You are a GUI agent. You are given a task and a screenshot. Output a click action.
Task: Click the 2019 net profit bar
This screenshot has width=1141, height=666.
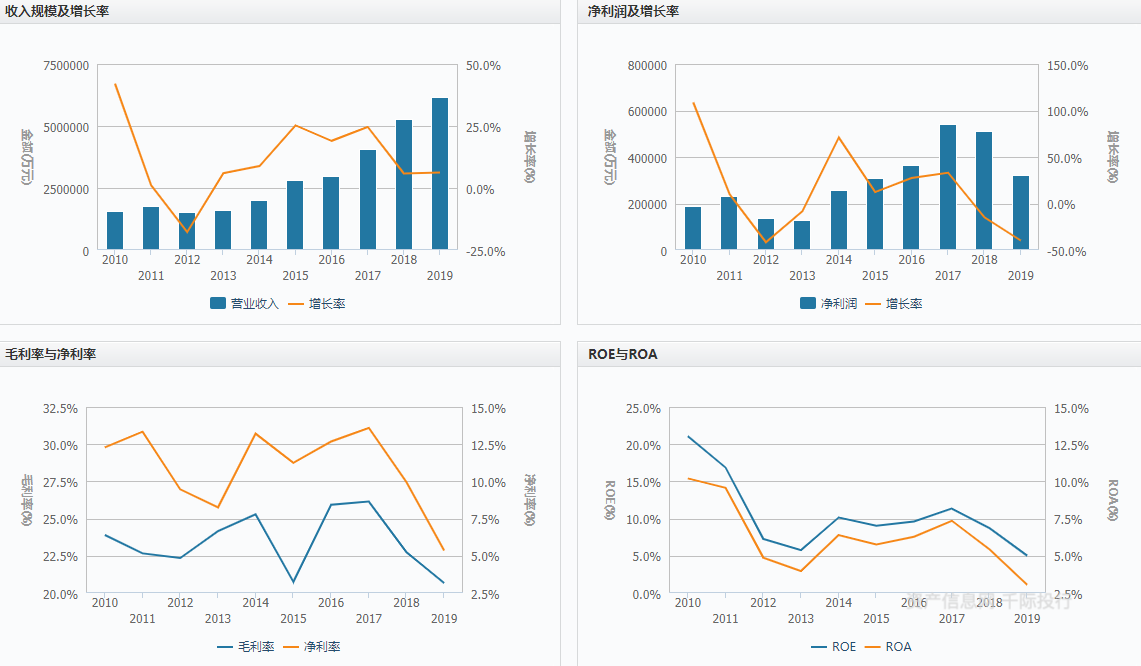[1020, 213]
